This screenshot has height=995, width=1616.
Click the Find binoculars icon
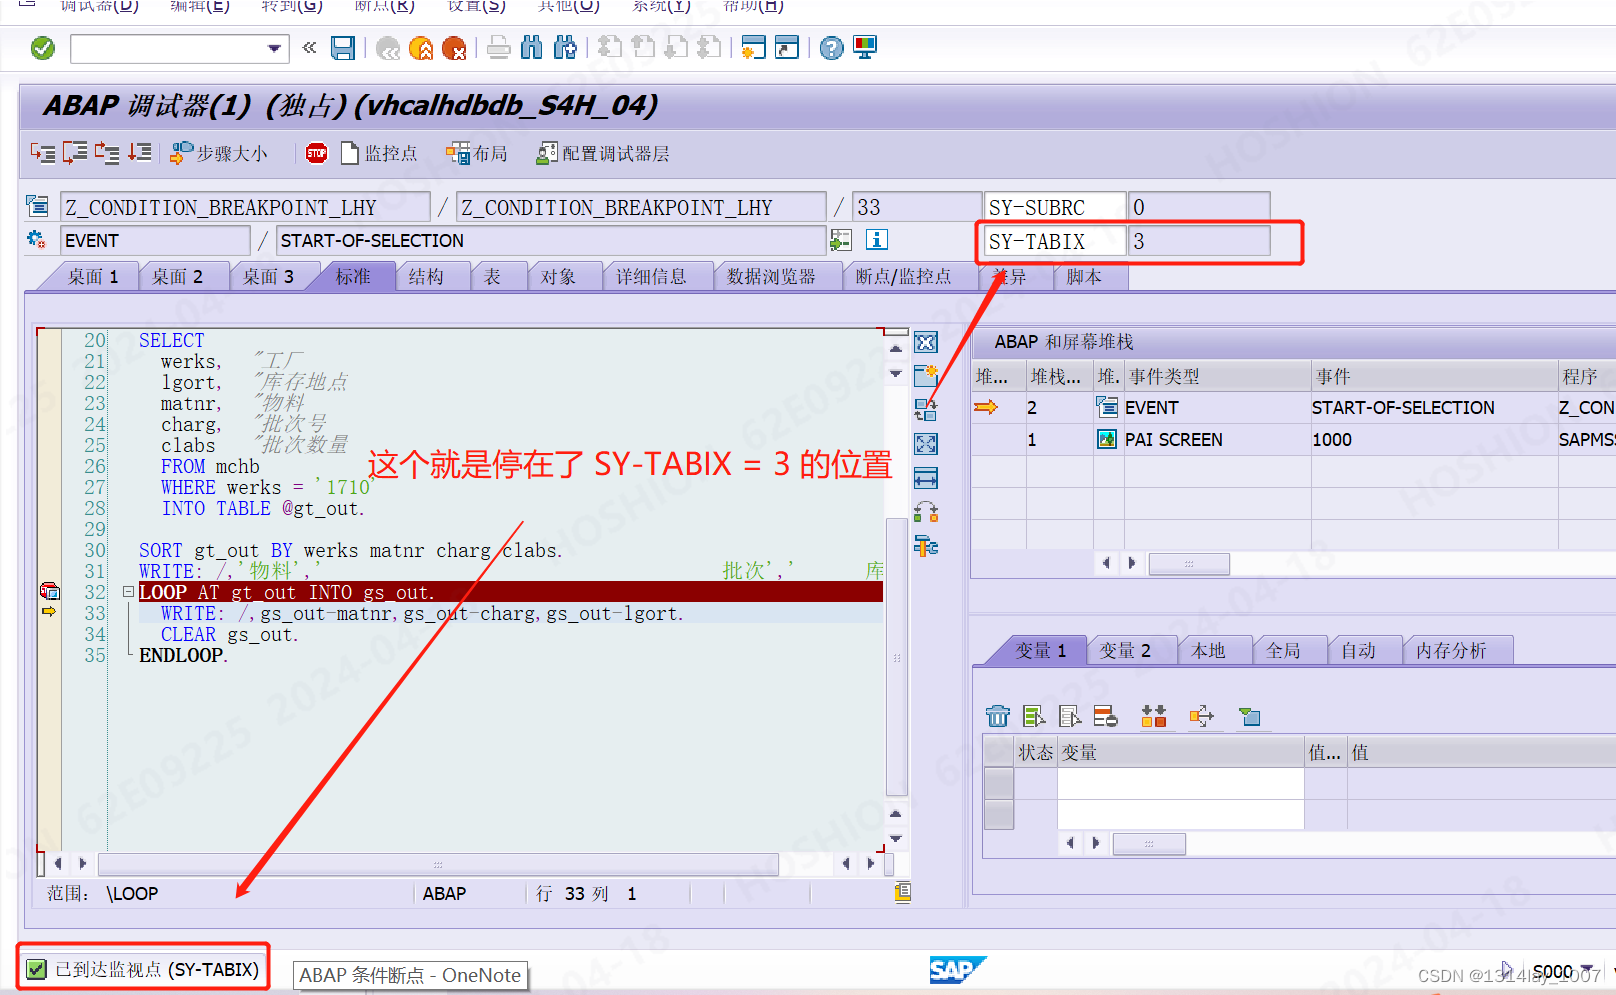tap(532, 48)
